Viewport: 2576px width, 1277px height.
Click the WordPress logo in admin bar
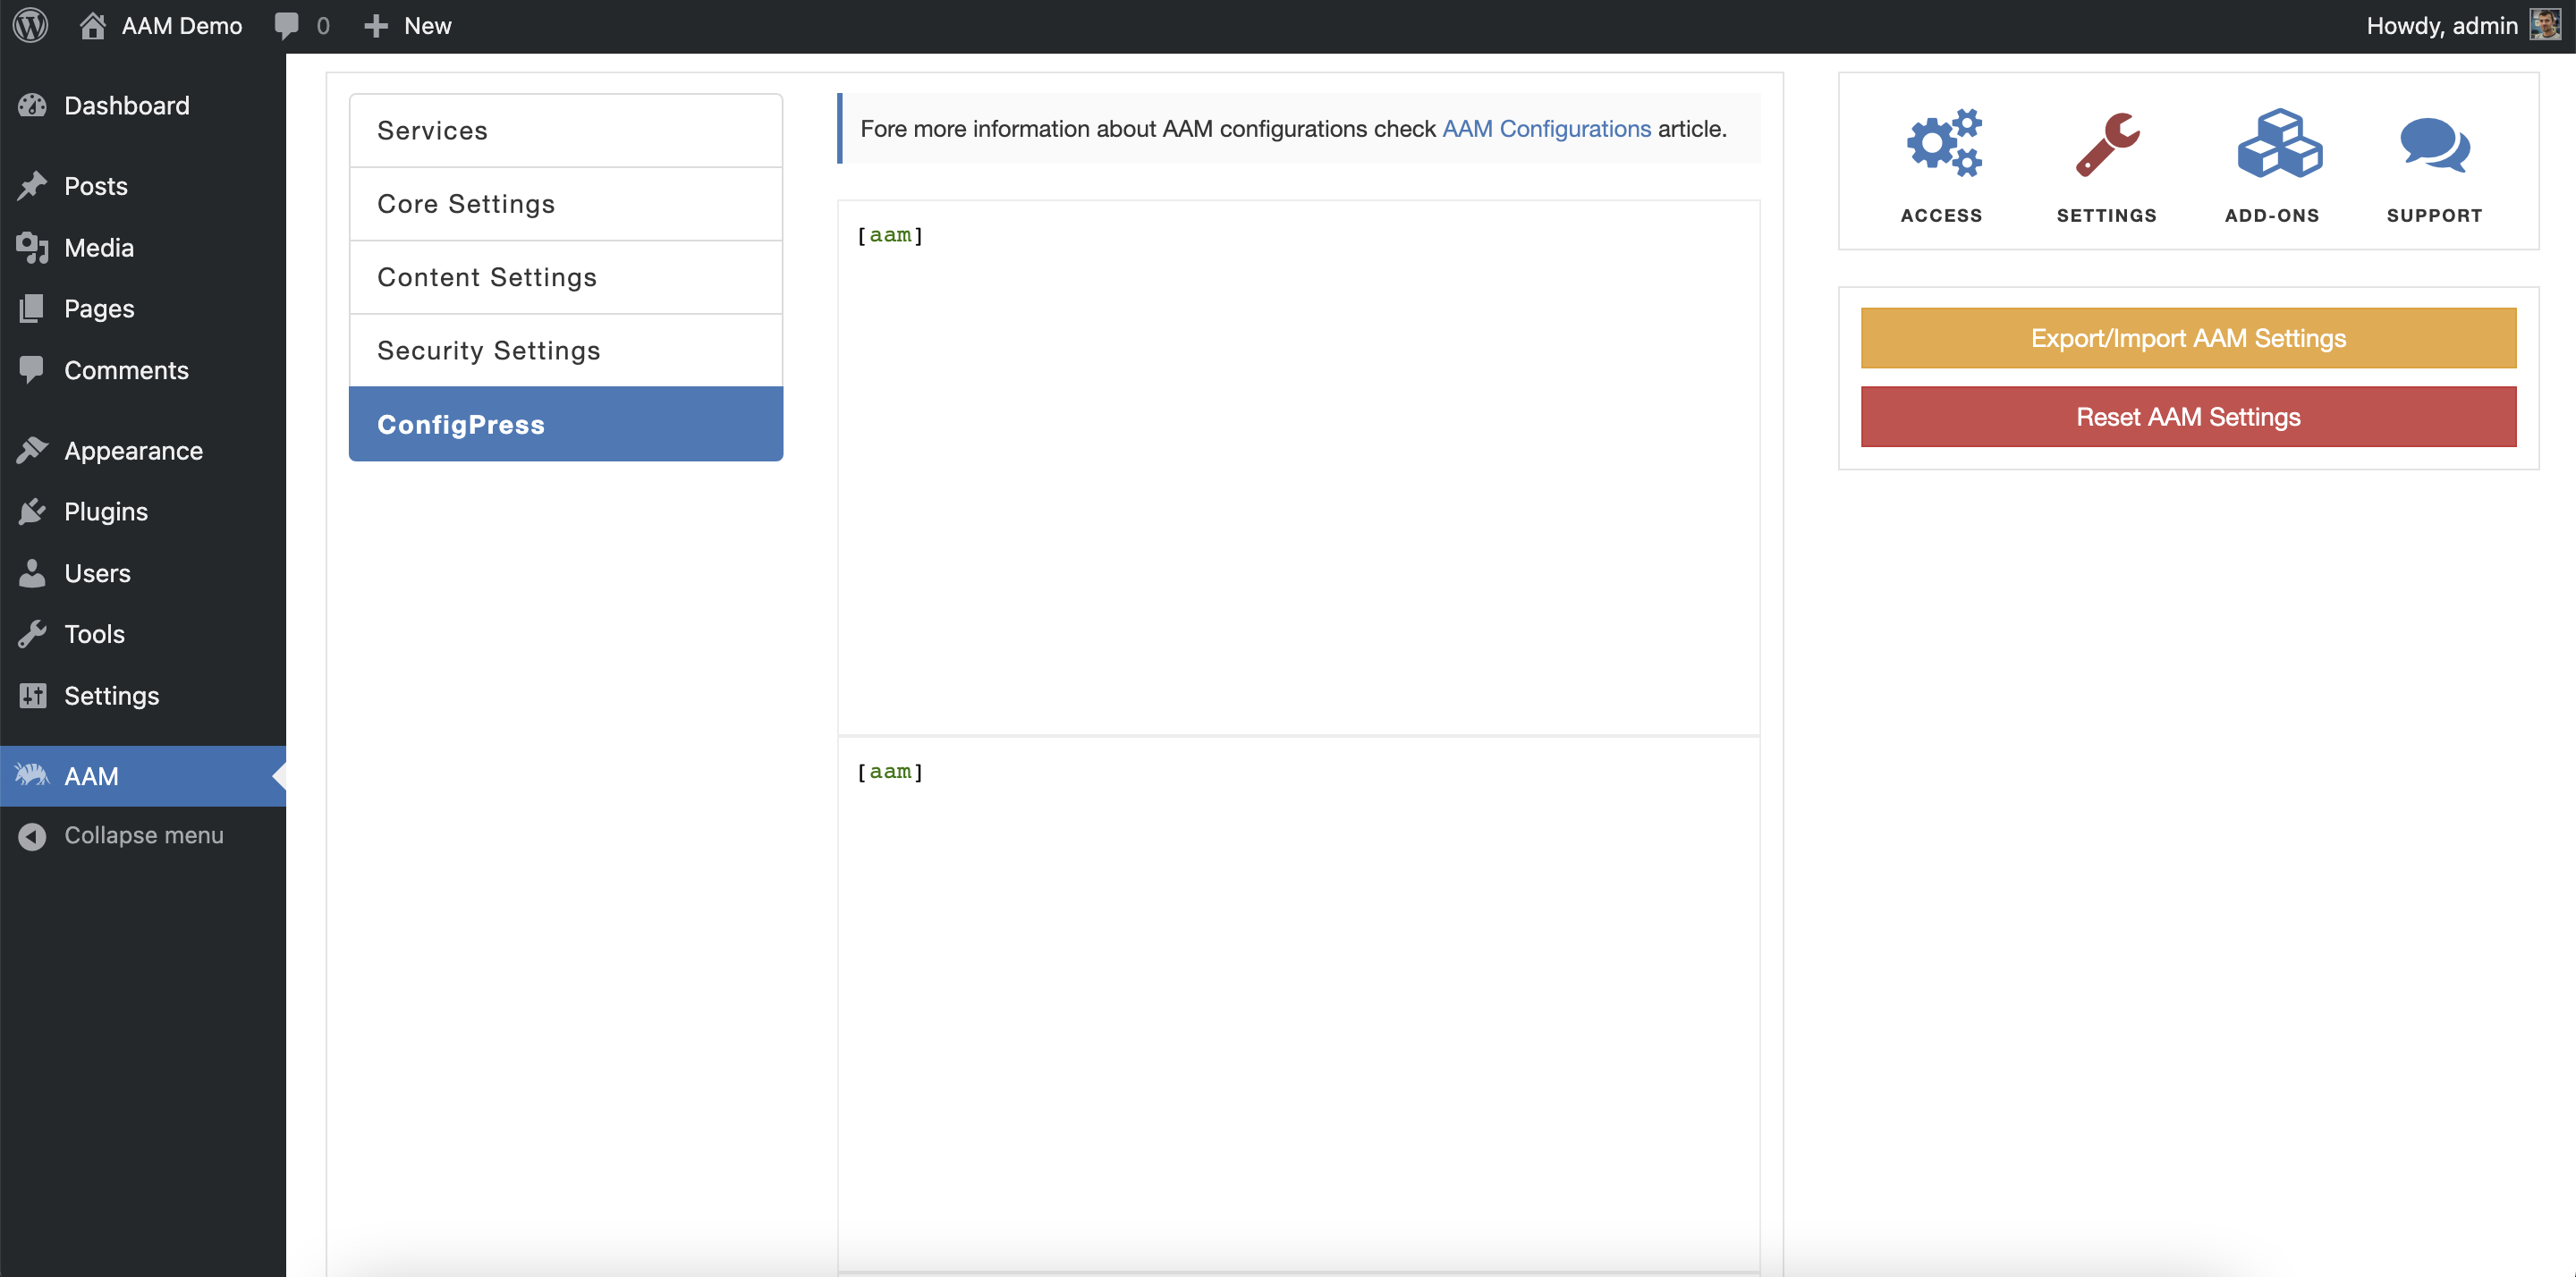pos(29,25)
